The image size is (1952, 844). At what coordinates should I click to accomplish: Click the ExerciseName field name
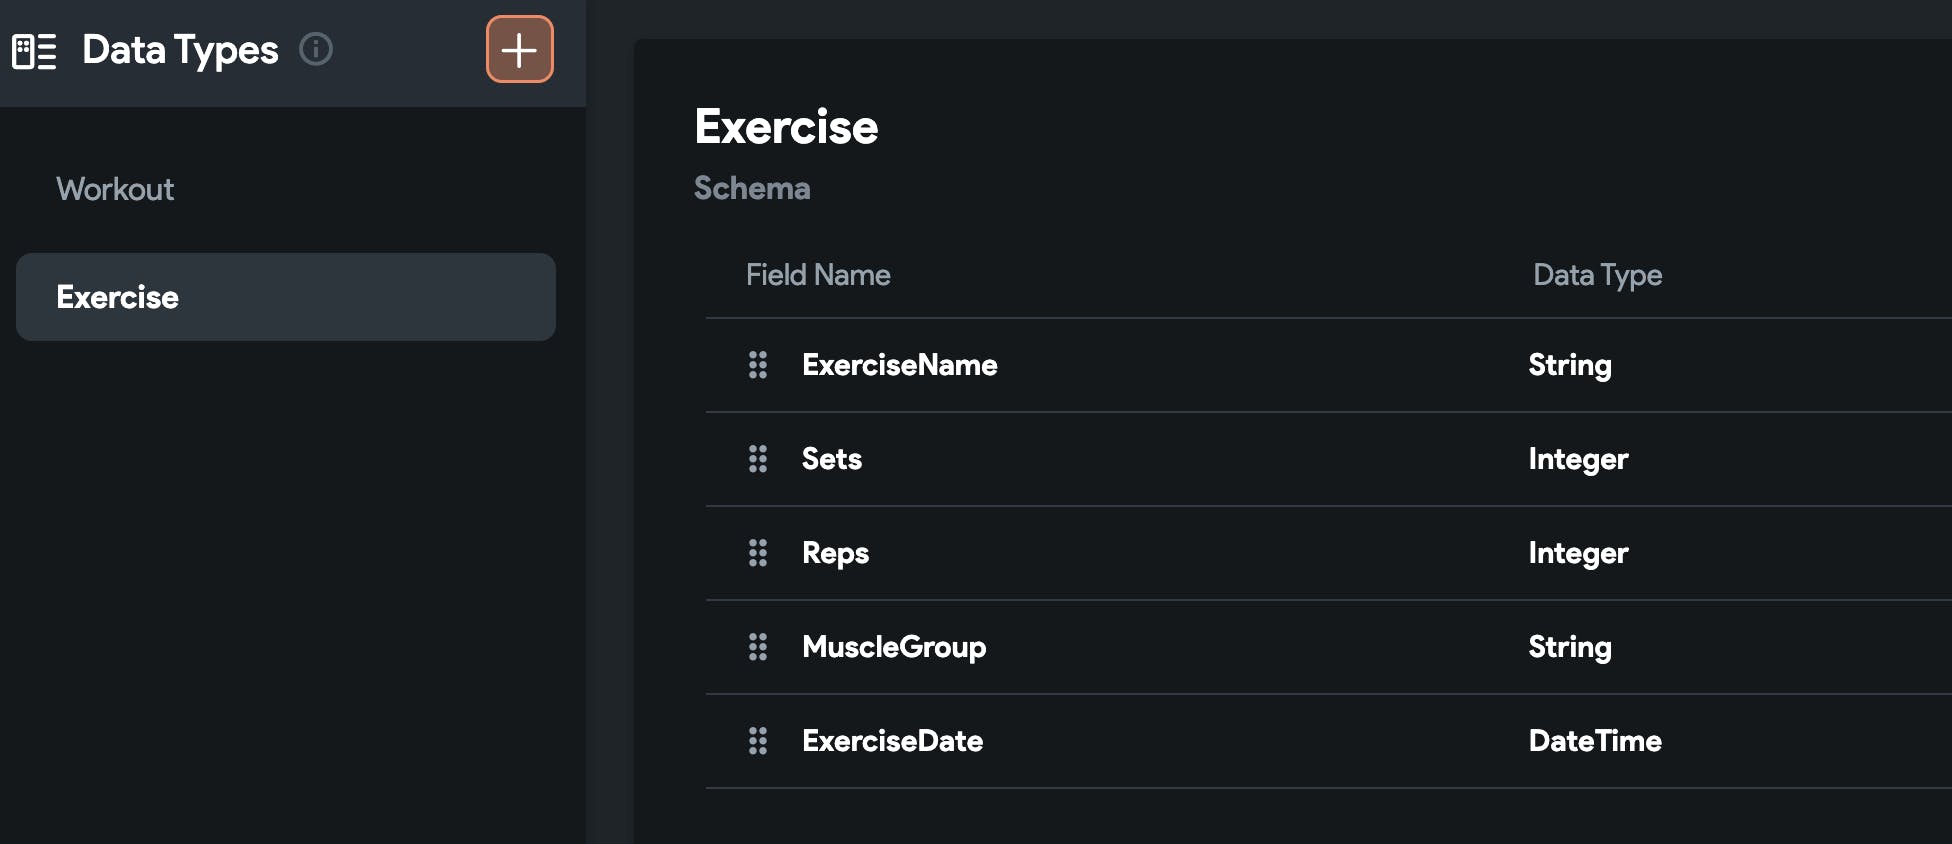(899, 365)
